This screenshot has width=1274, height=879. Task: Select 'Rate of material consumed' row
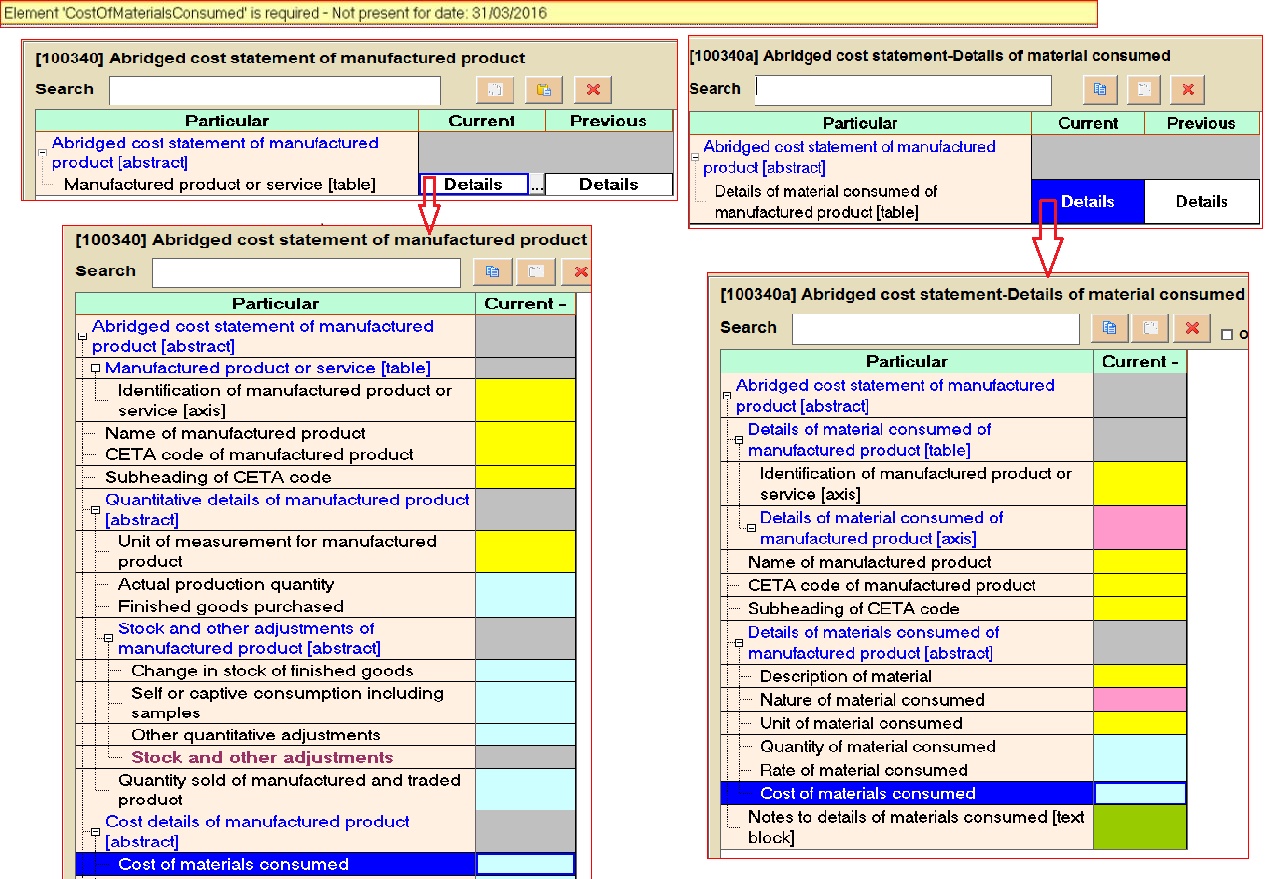[863, 770]
